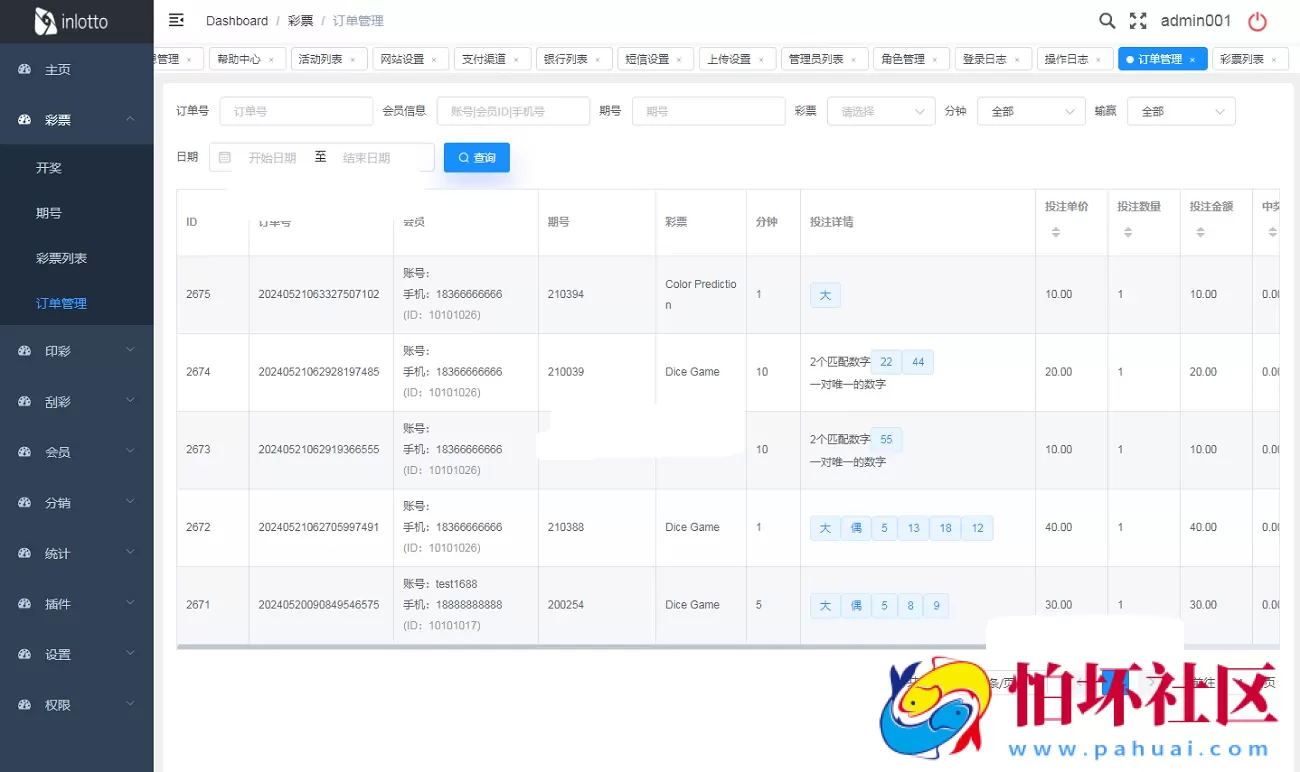Viewport: 1300px width, 772px height.
Task: Click the blue 查询 search button
Action: click(x=477, y=157)
